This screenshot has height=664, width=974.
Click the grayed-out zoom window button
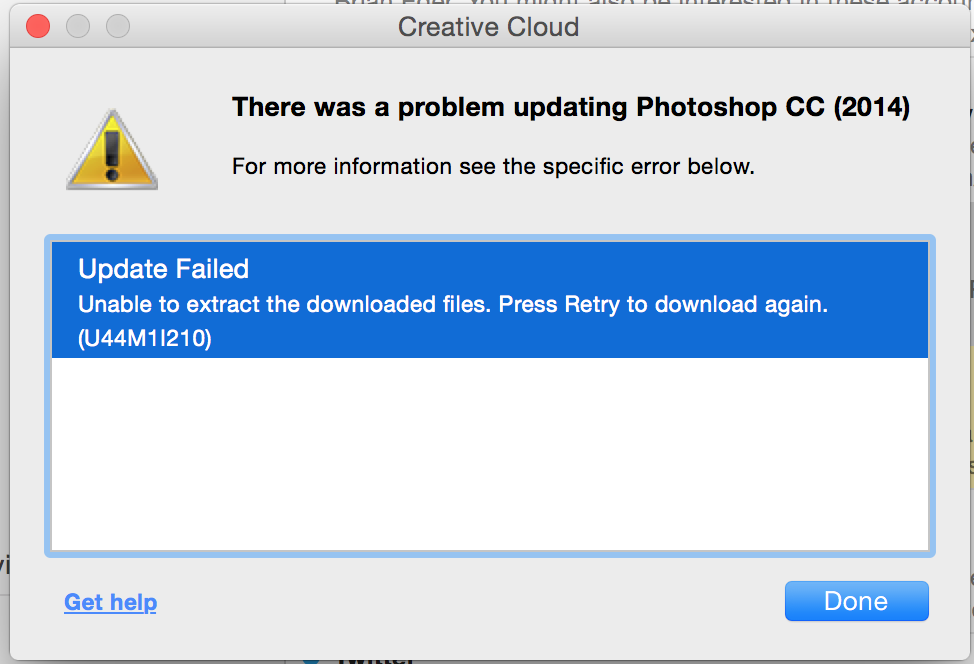tap(118, 25)
